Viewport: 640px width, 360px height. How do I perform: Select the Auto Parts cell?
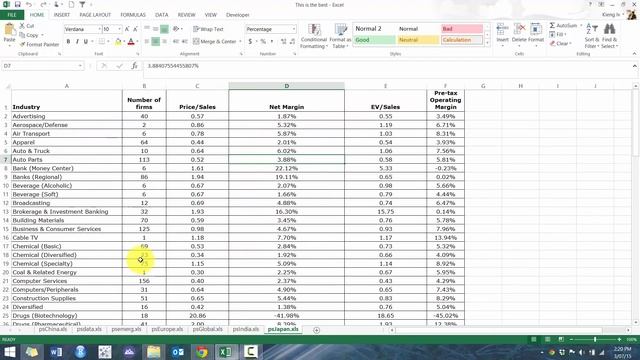(67, 160)
